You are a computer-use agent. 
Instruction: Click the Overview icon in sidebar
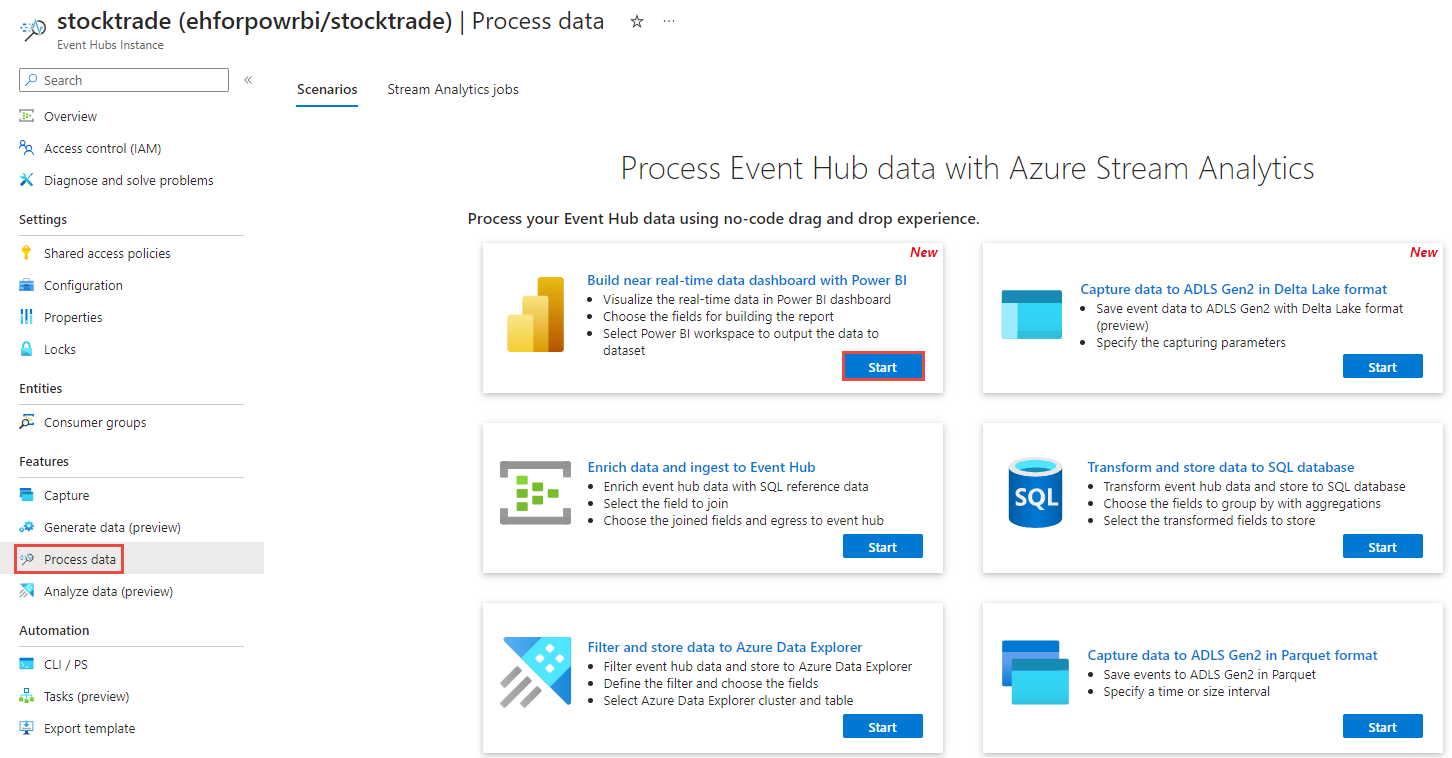[27, 116]
